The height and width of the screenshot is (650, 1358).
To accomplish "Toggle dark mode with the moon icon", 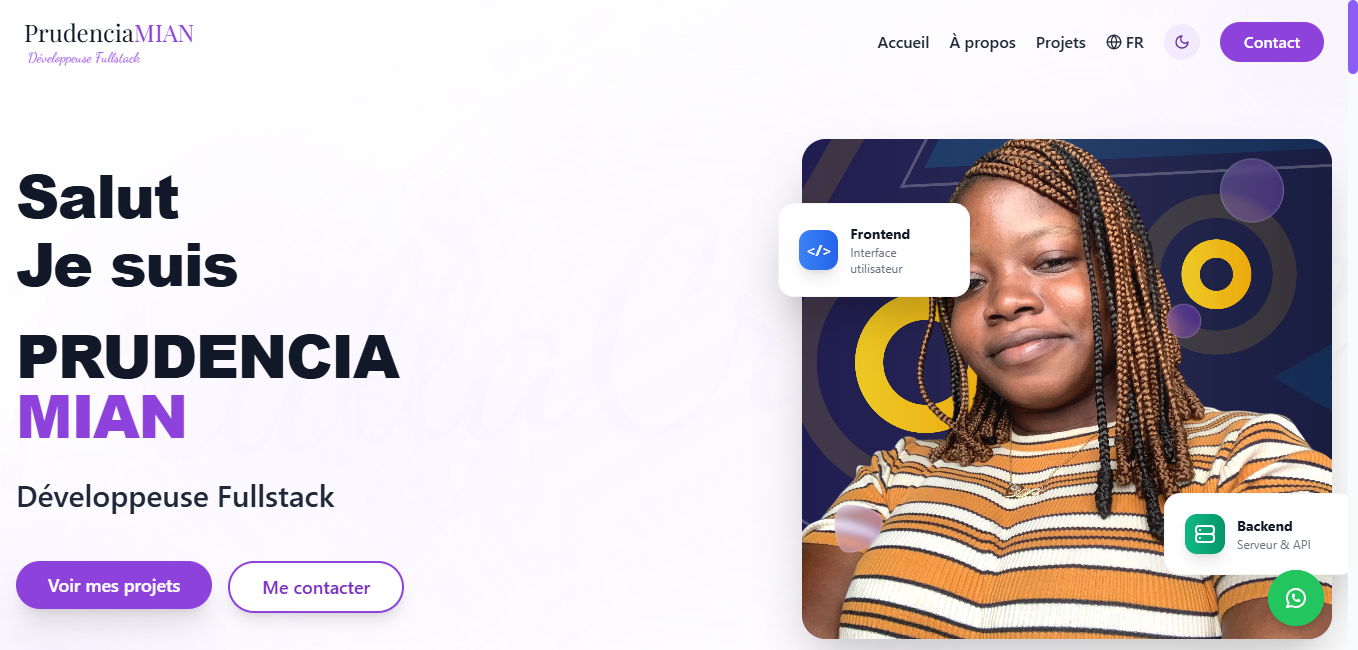I will click(x=1182, y=42).
